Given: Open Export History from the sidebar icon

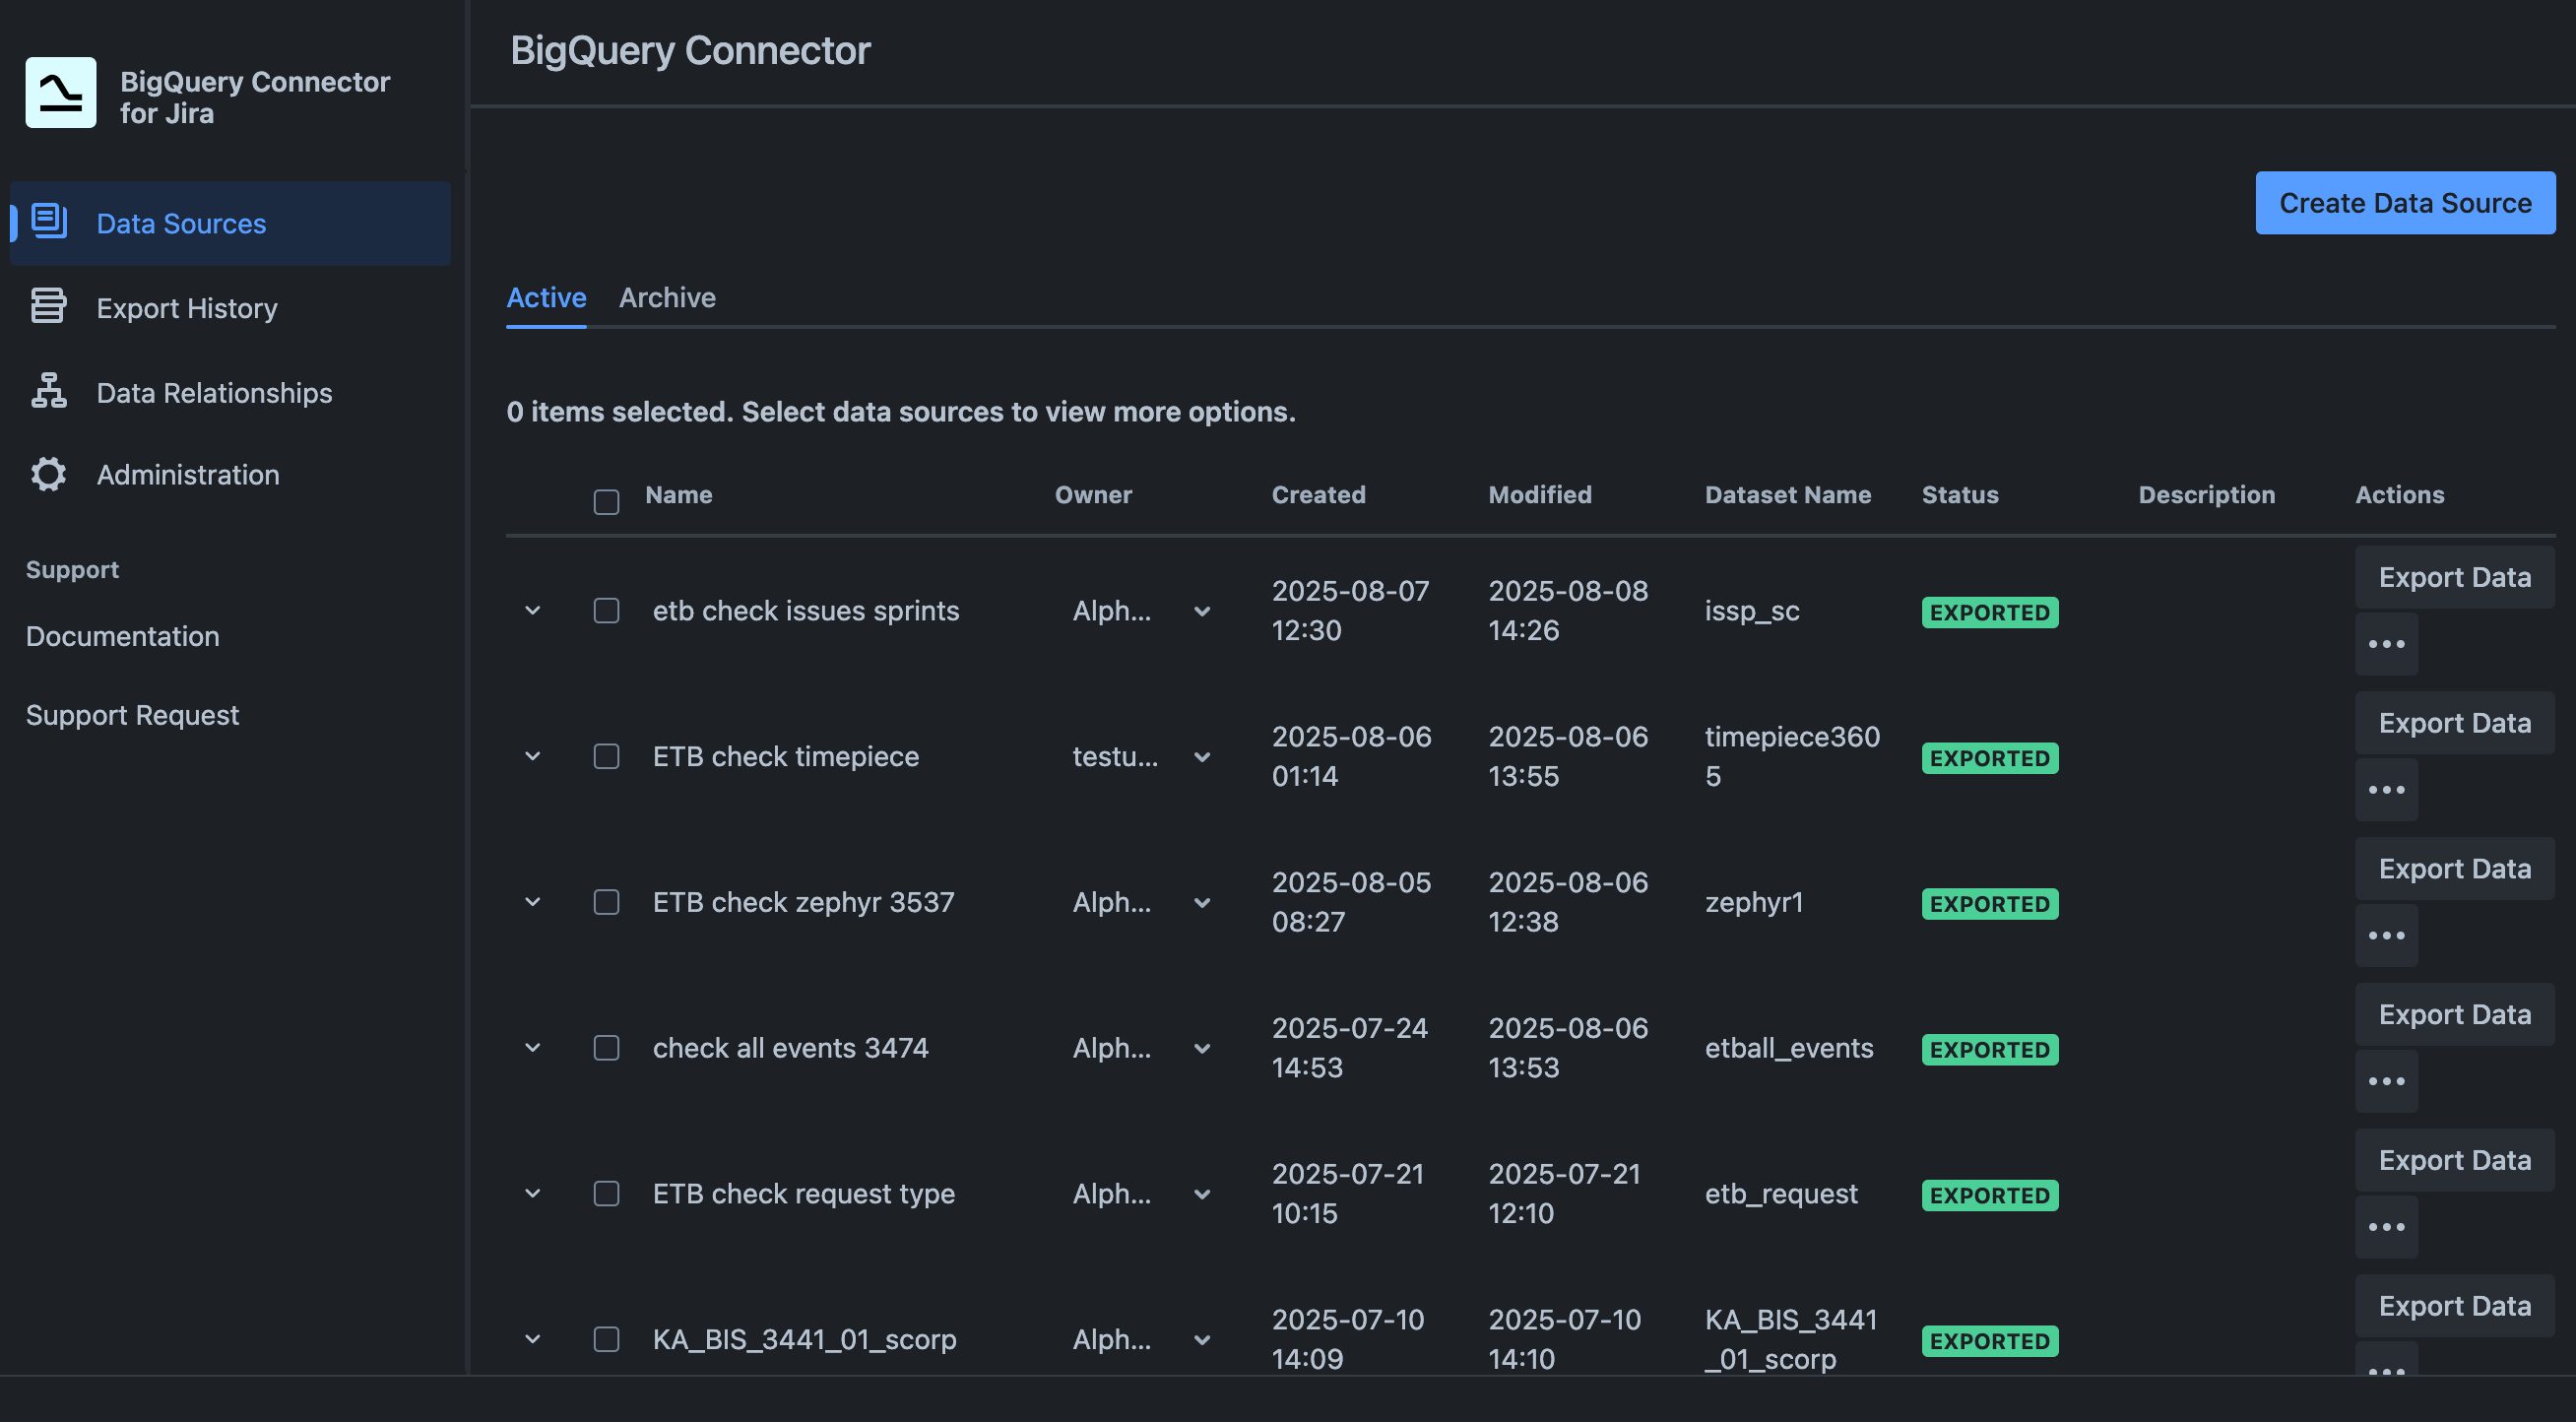Looking at the screenshot, I should pyautogui.click(x=48, y=306).
